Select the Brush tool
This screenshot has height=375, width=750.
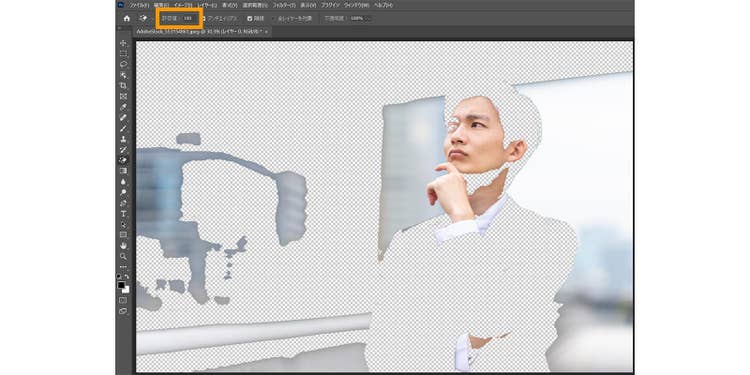point(123,128)
